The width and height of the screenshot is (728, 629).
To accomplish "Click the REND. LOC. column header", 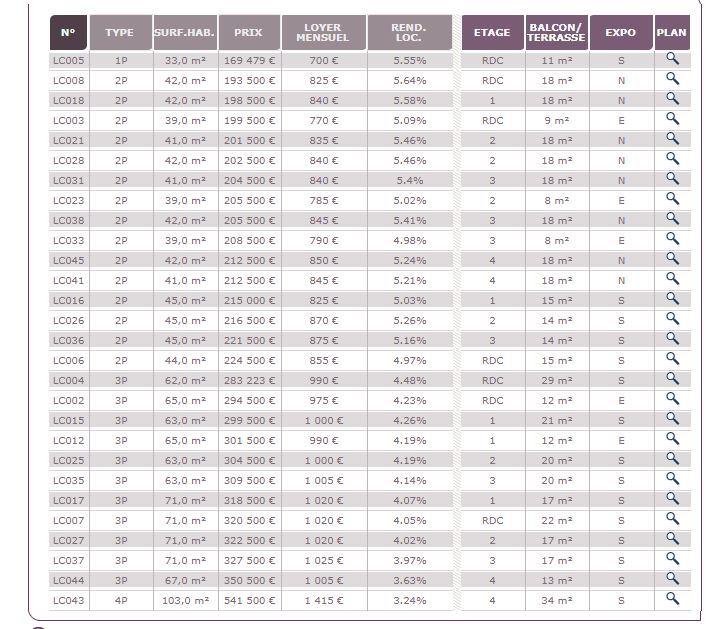I will click(410, 32).
